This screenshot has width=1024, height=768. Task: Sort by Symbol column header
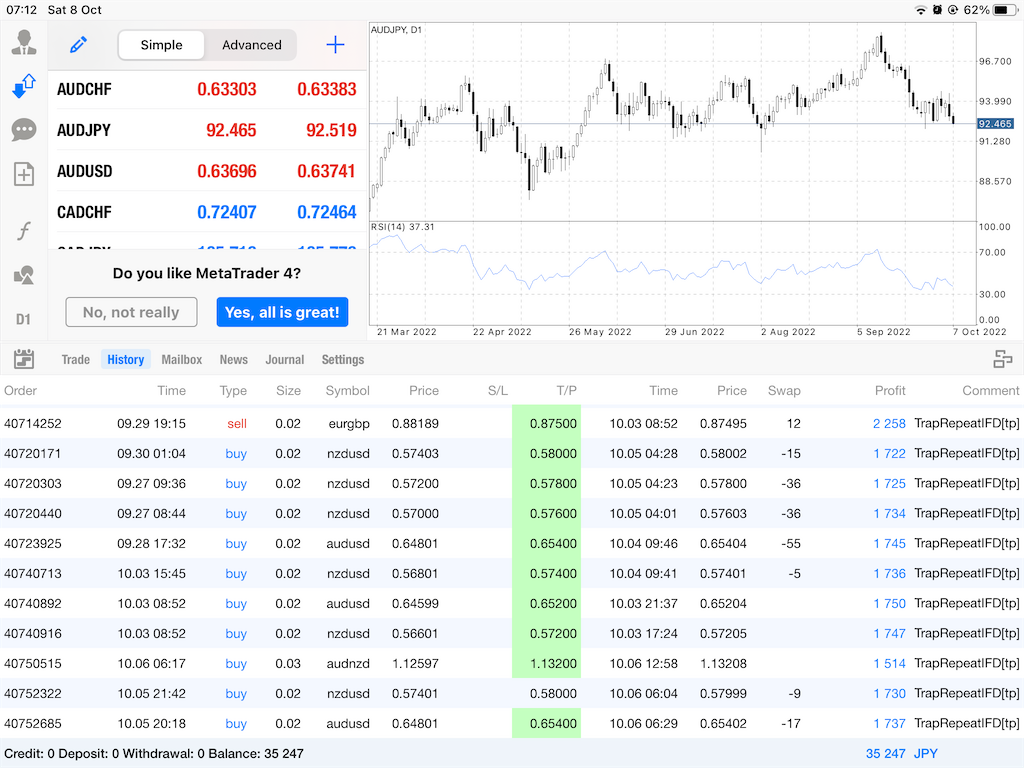(x=347, y=391)
